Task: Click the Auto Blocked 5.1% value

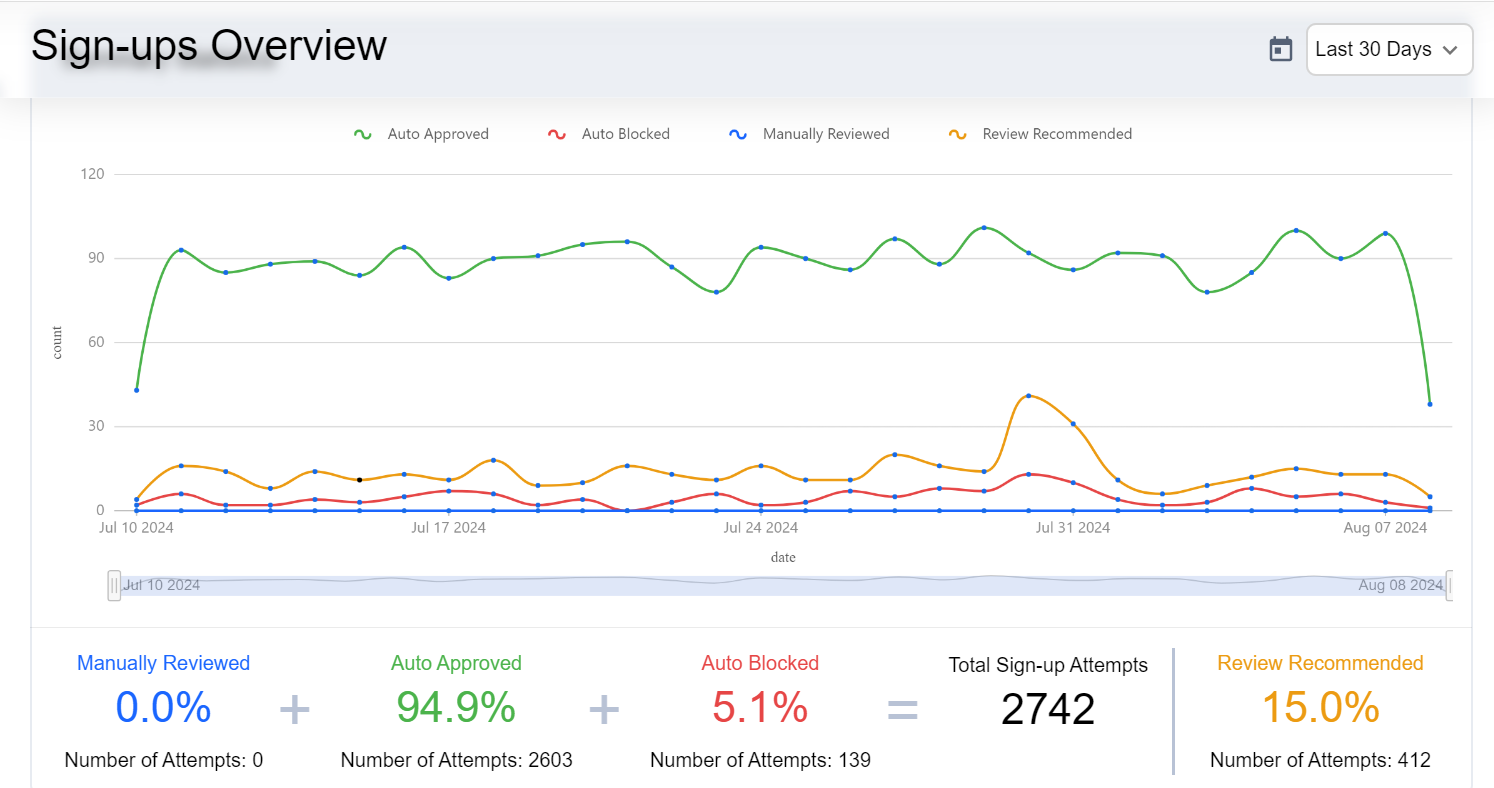Action: [x=760, y=708]
